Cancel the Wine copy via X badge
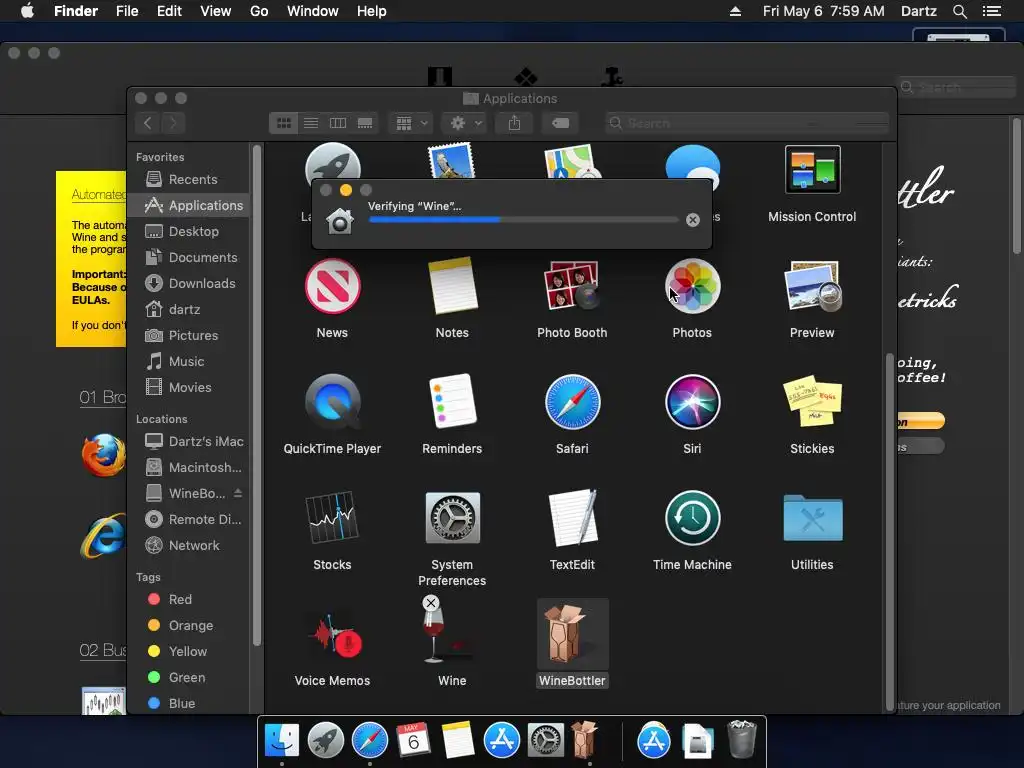 tap(430, 603)
